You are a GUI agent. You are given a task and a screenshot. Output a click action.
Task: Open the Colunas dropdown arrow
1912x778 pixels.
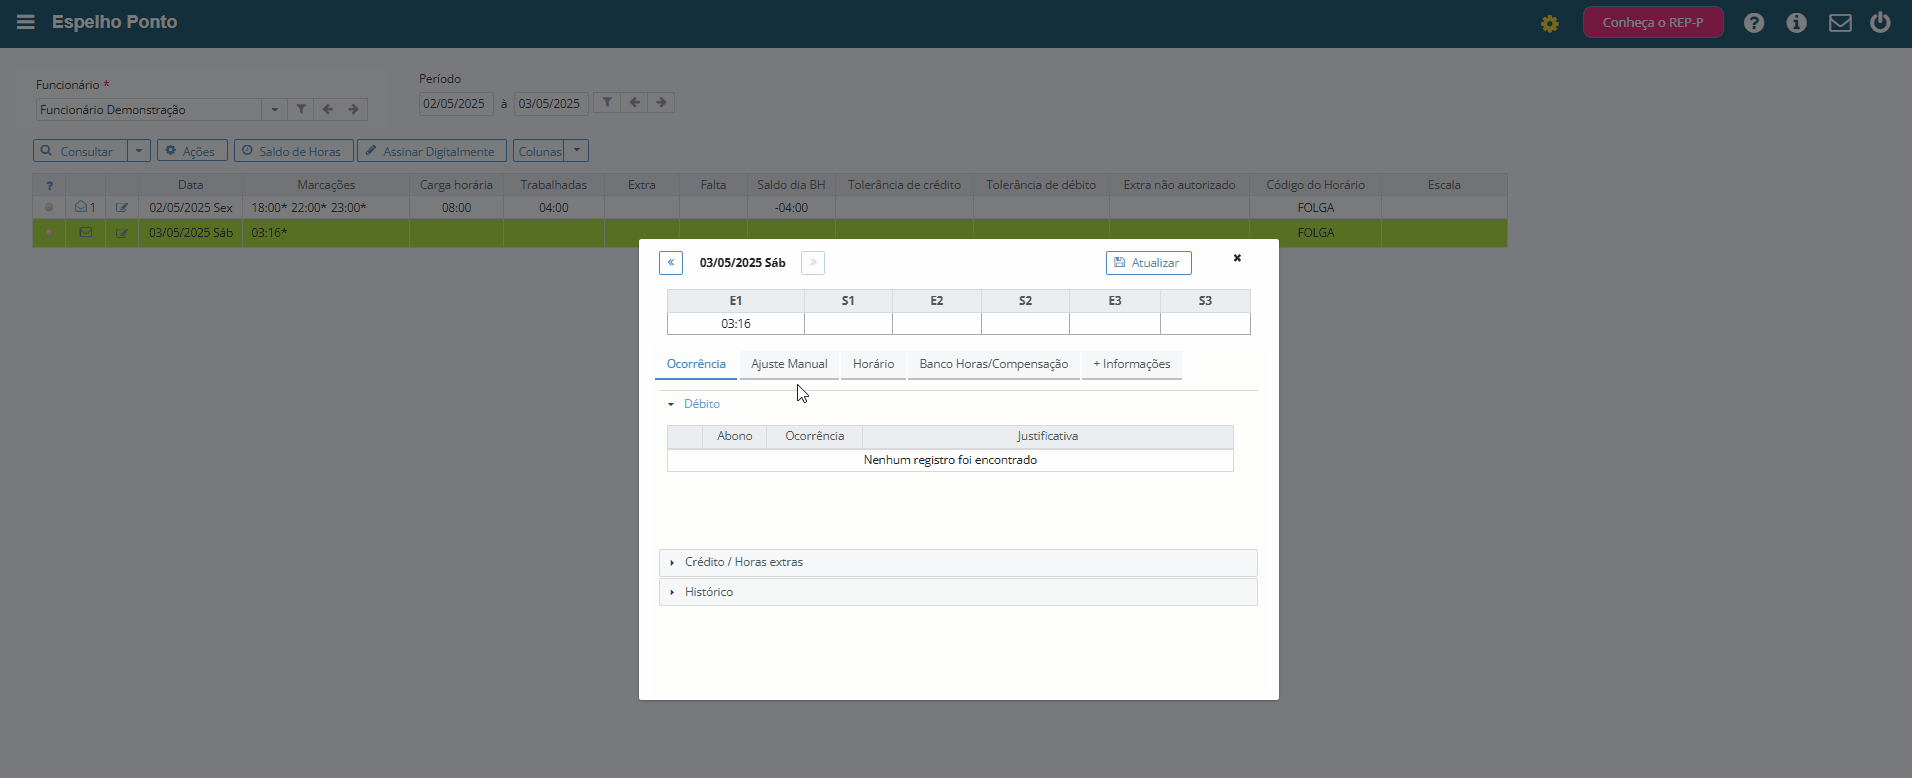coord(577,151)
